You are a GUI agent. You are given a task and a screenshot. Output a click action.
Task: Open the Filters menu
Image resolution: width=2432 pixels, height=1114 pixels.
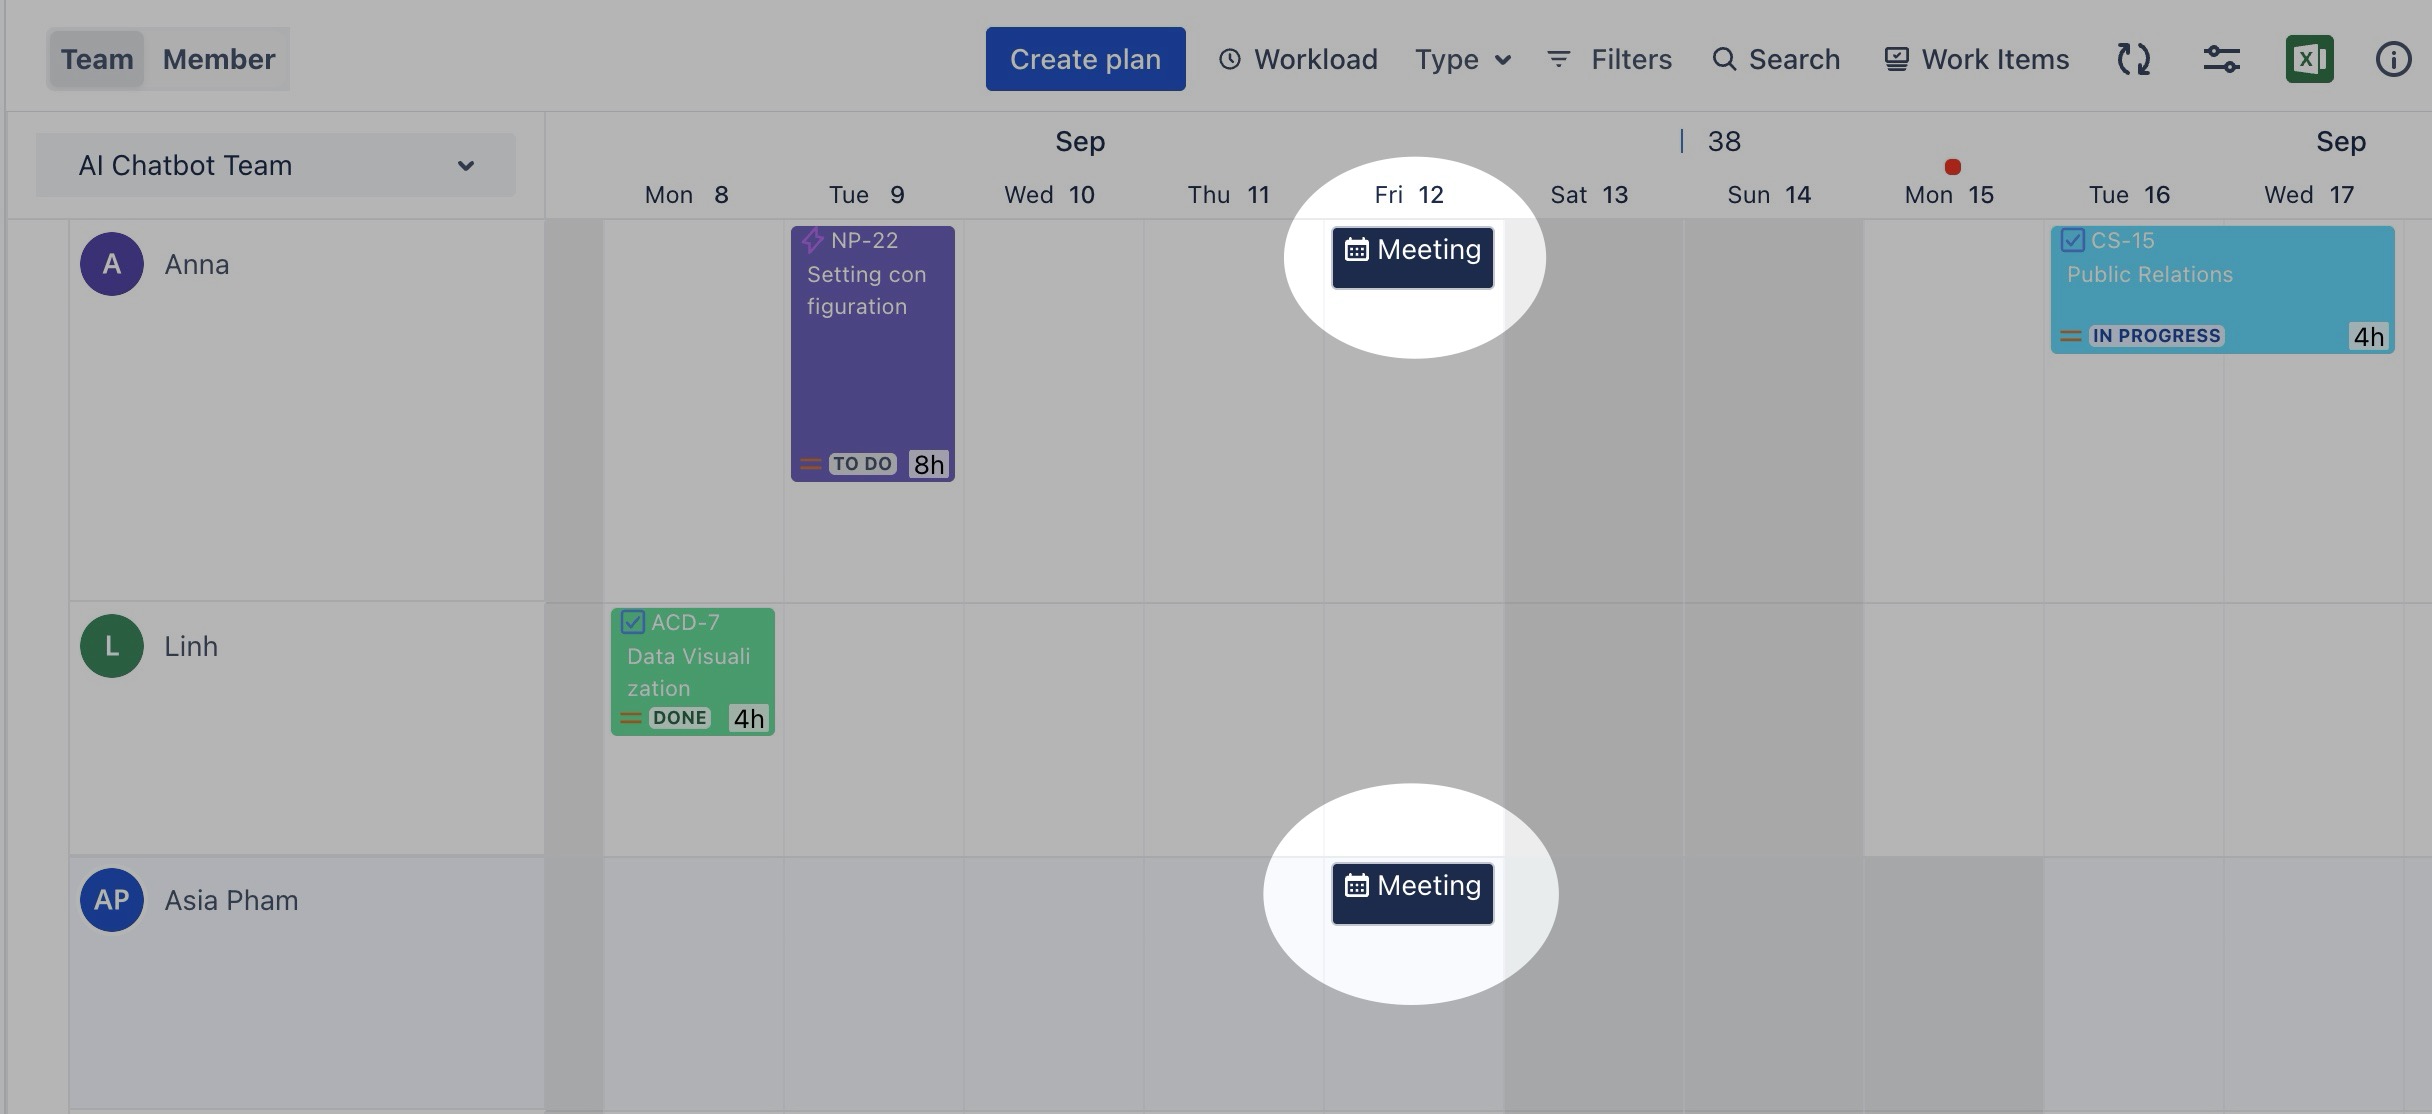tap(1609, 59)
